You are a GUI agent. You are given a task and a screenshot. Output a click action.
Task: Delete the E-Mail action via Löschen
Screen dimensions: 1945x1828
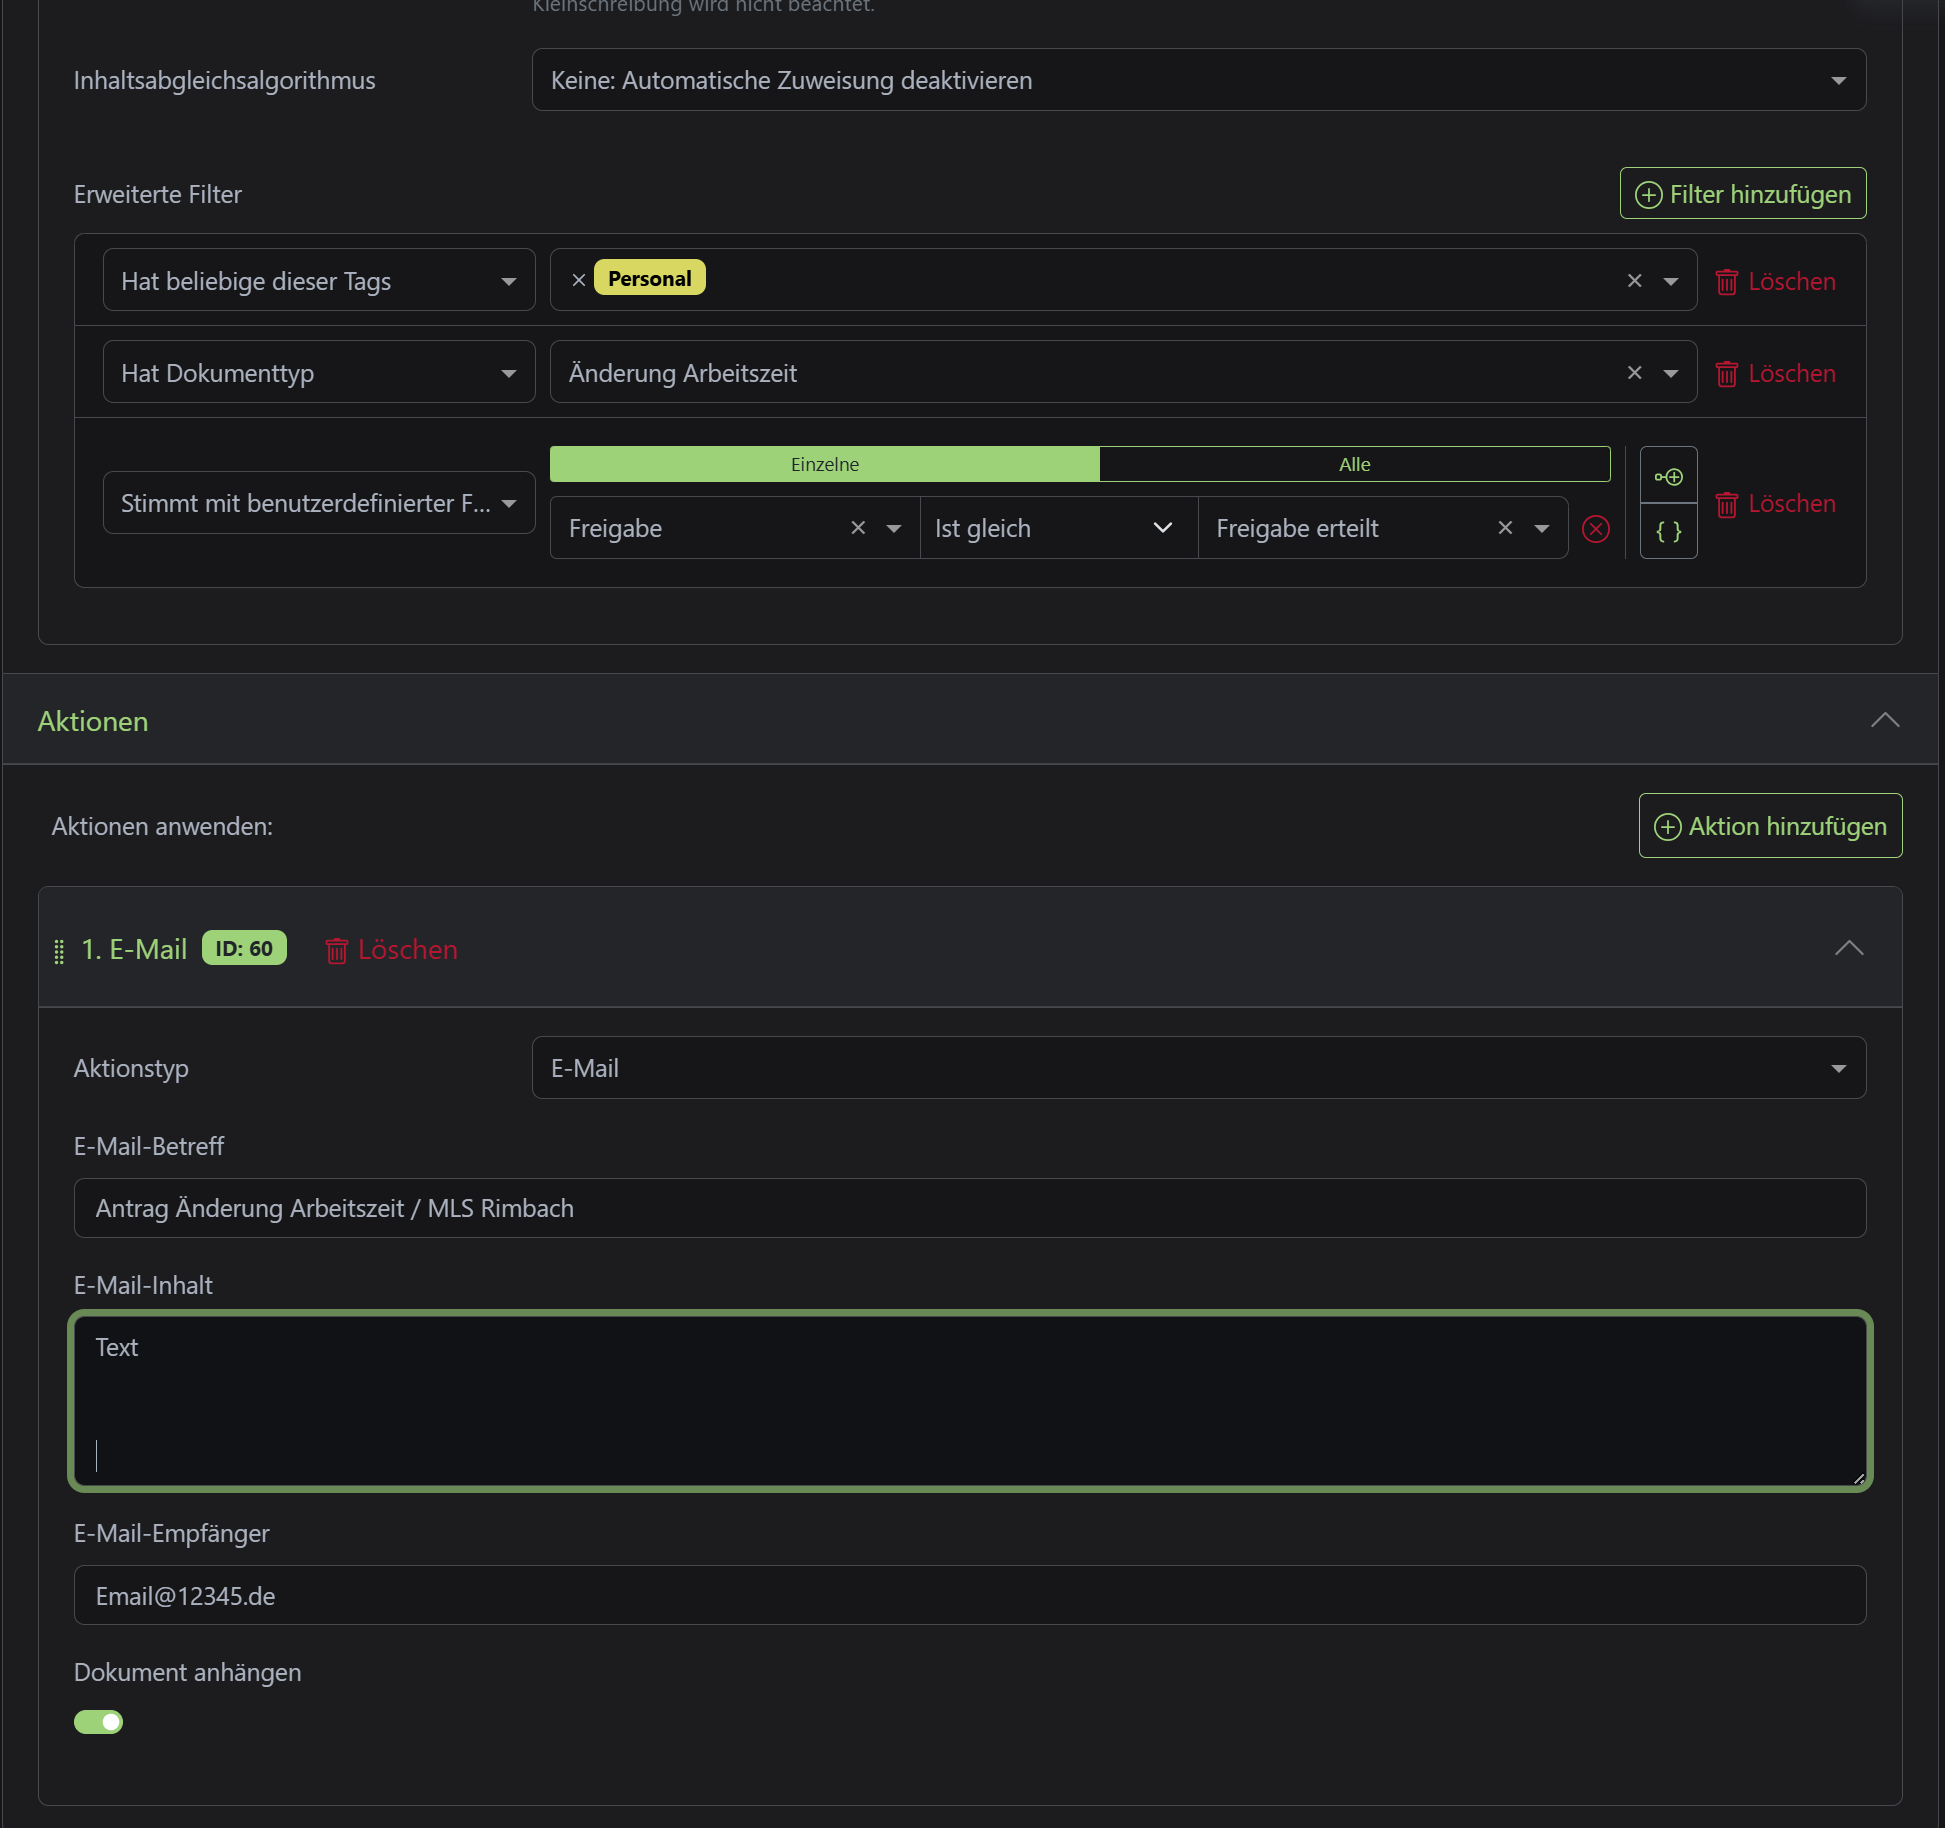(x=391, y=949)
